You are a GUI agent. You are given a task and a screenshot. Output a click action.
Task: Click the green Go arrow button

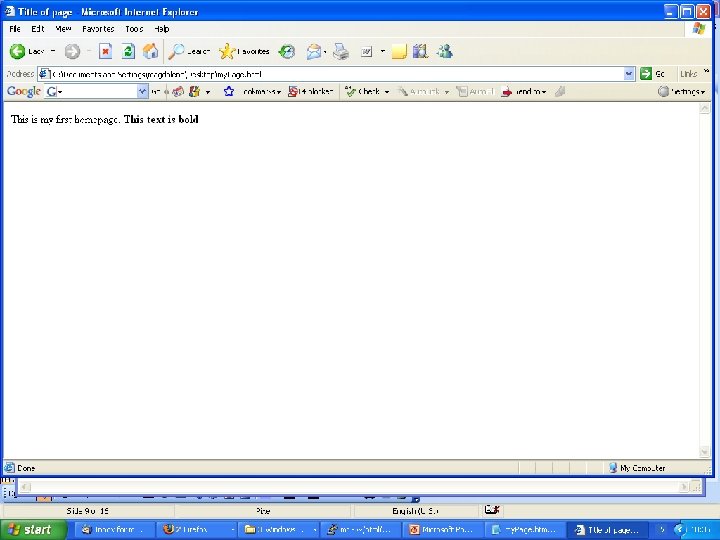(646, 73)
